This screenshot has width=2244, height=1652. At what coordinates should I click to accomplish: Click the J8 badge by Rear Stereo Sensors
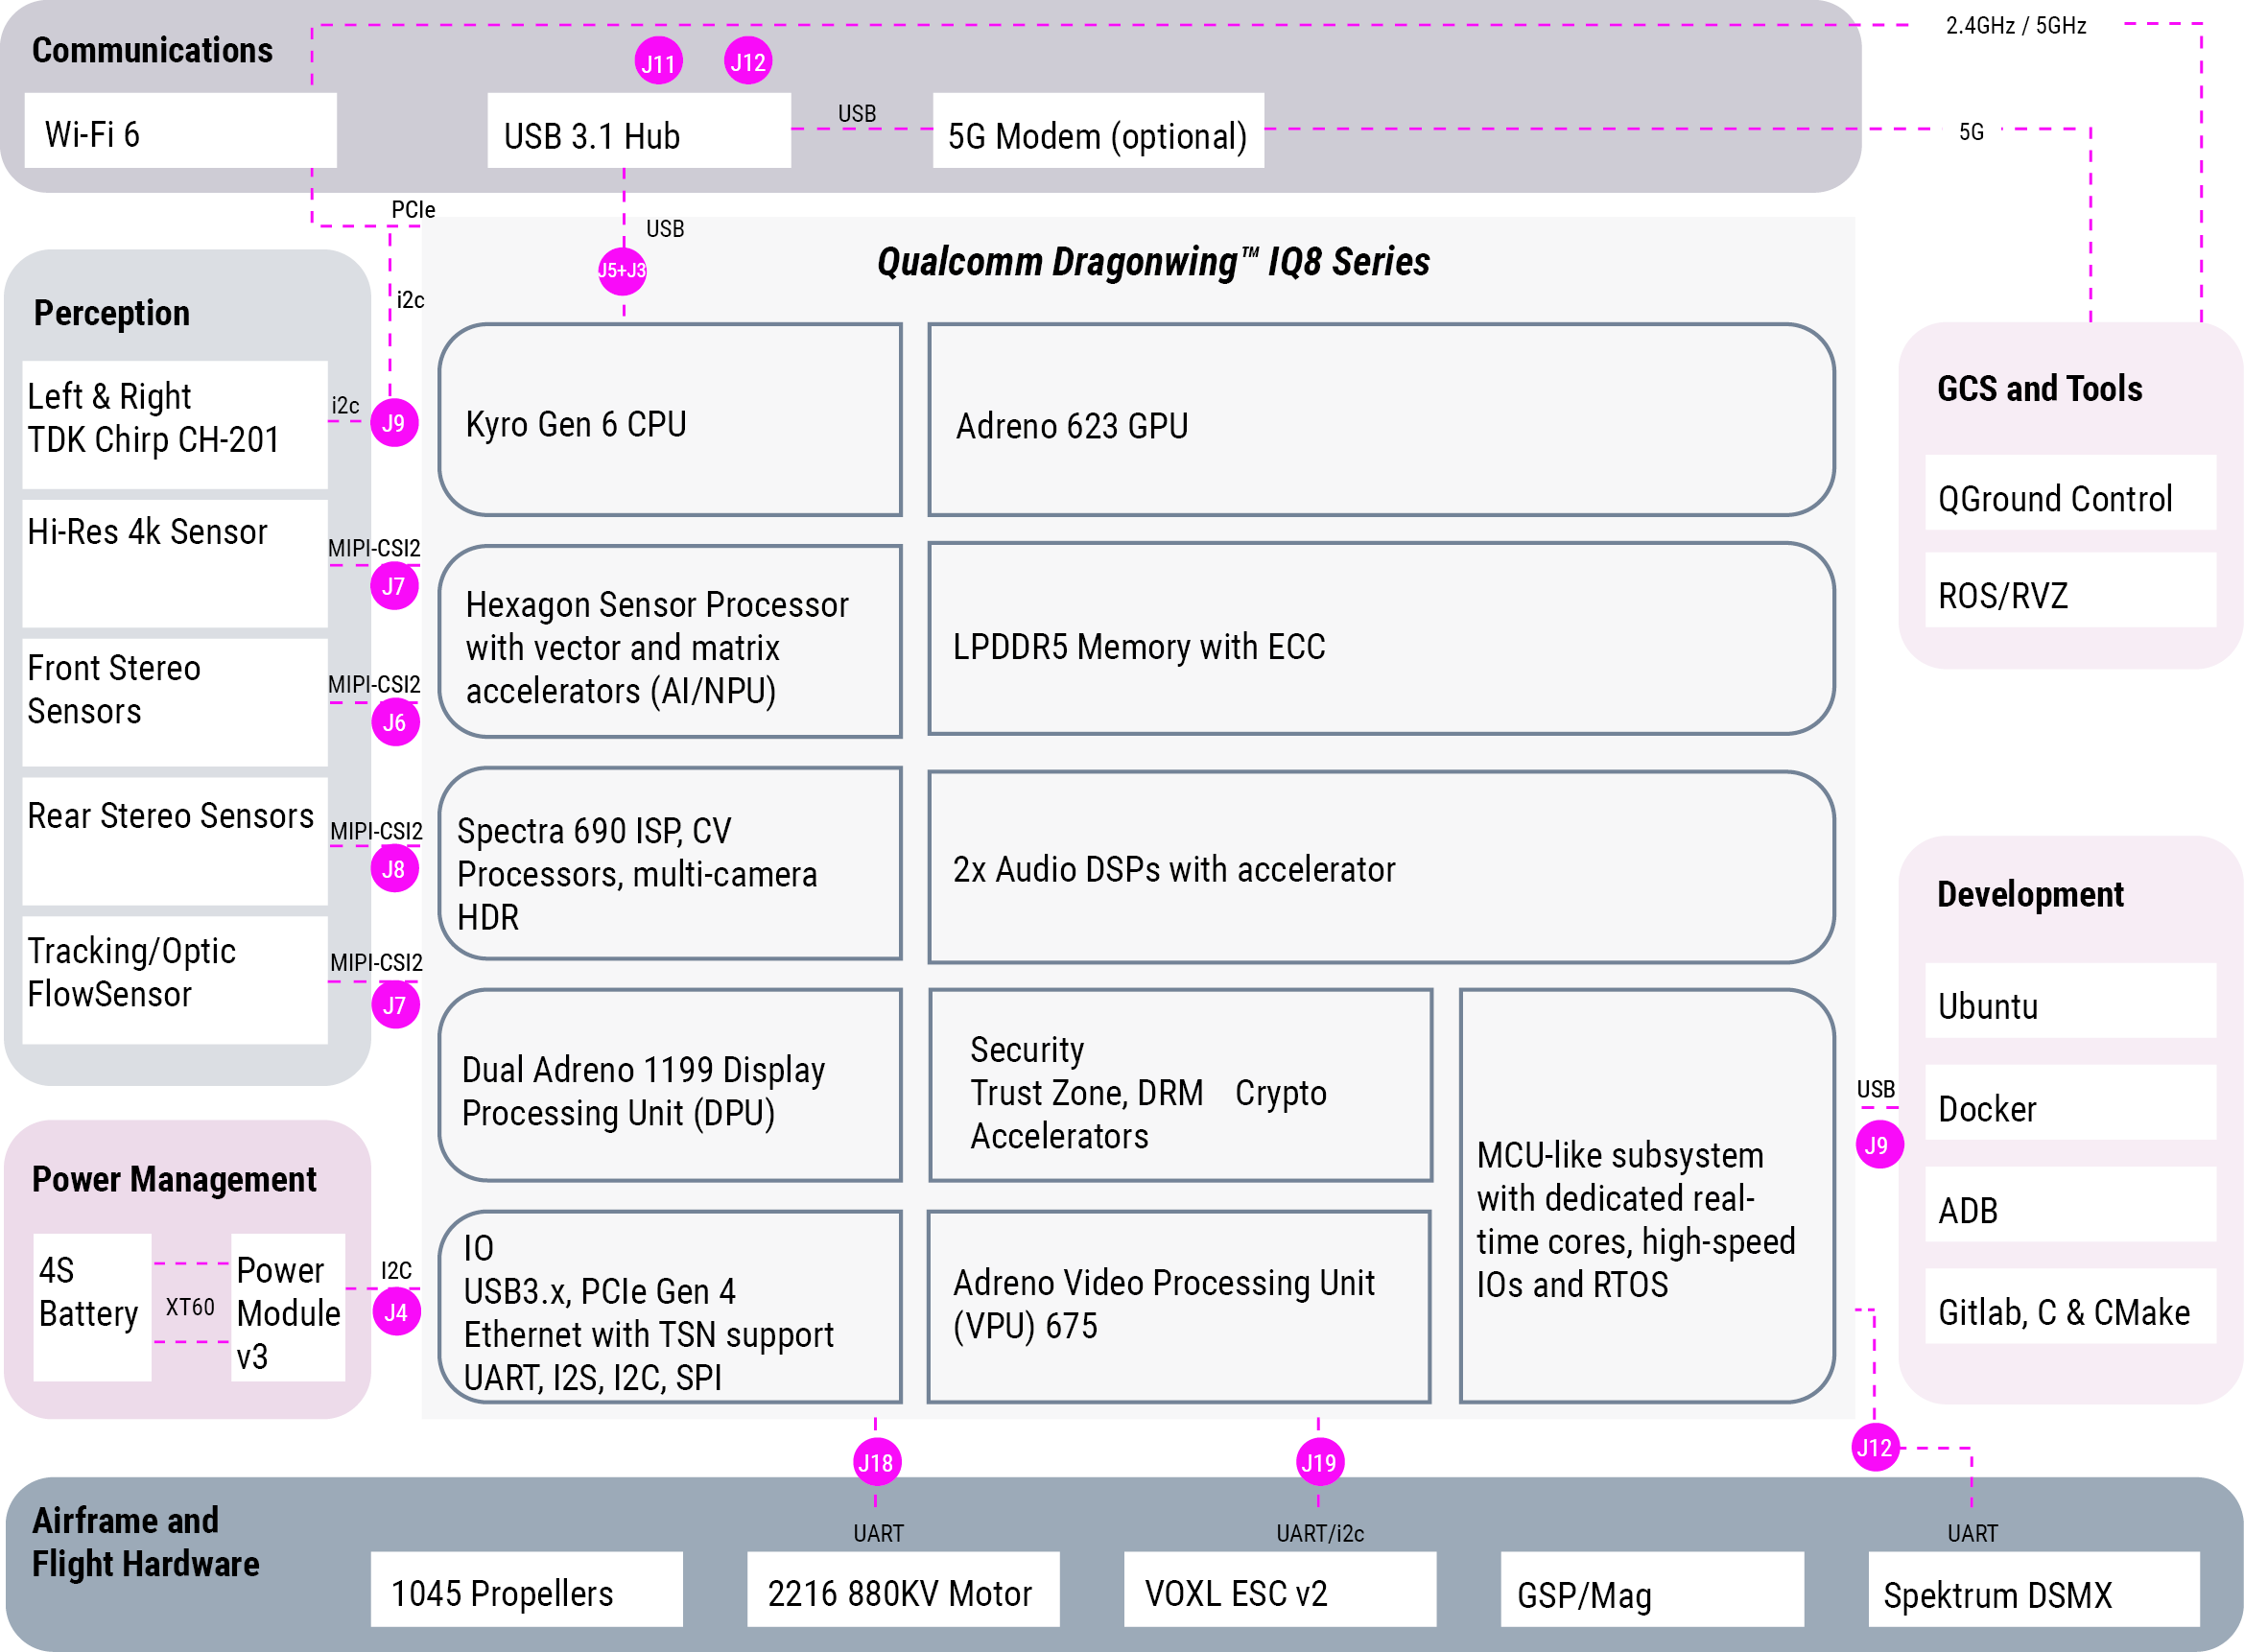[394, 868]
